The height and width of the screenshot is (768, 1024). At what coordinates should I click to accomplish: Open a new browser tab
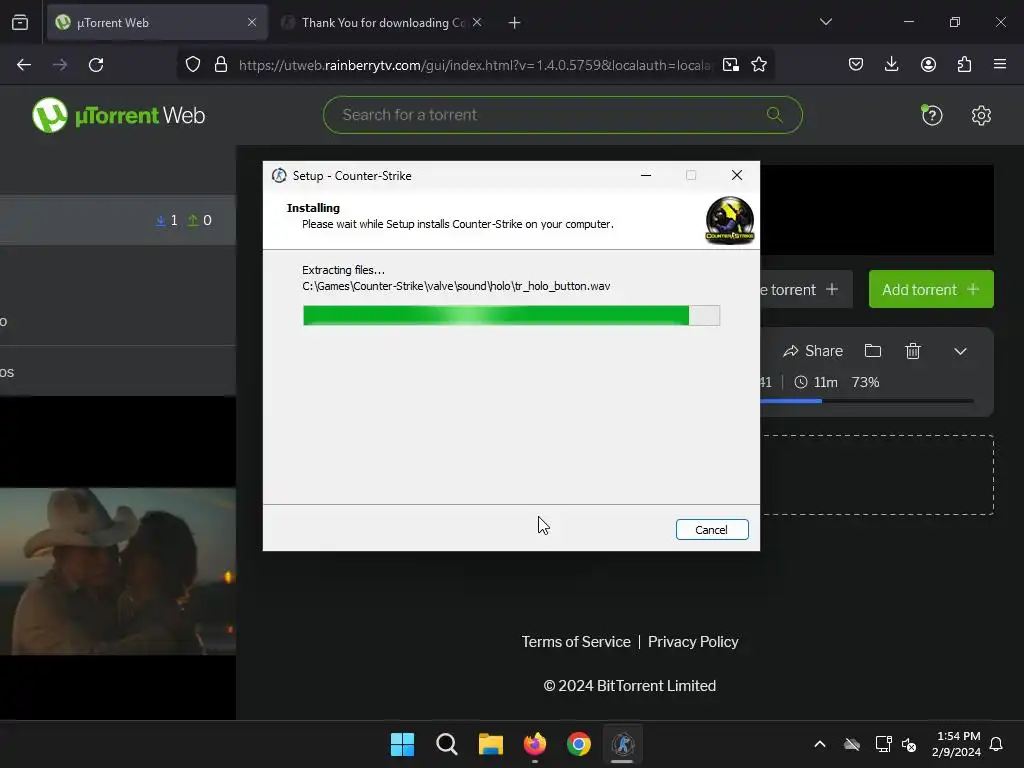(515, 23)
